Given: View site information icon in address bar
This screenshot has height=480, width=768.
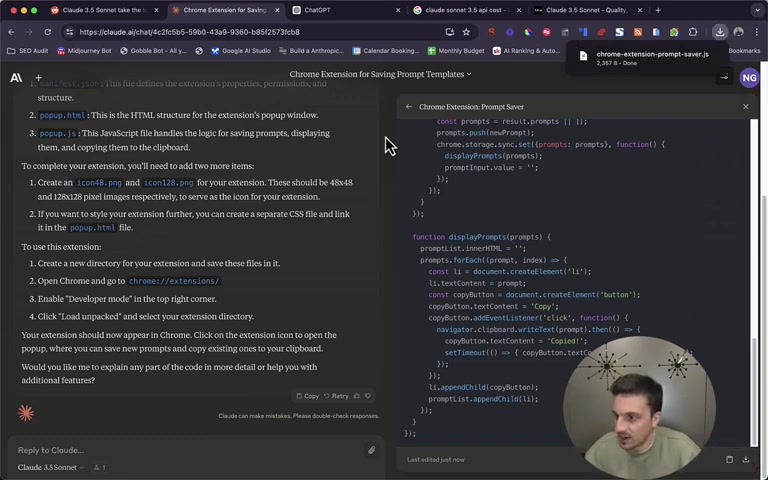Looking at the screenshot, I should (x=69, y=32).
